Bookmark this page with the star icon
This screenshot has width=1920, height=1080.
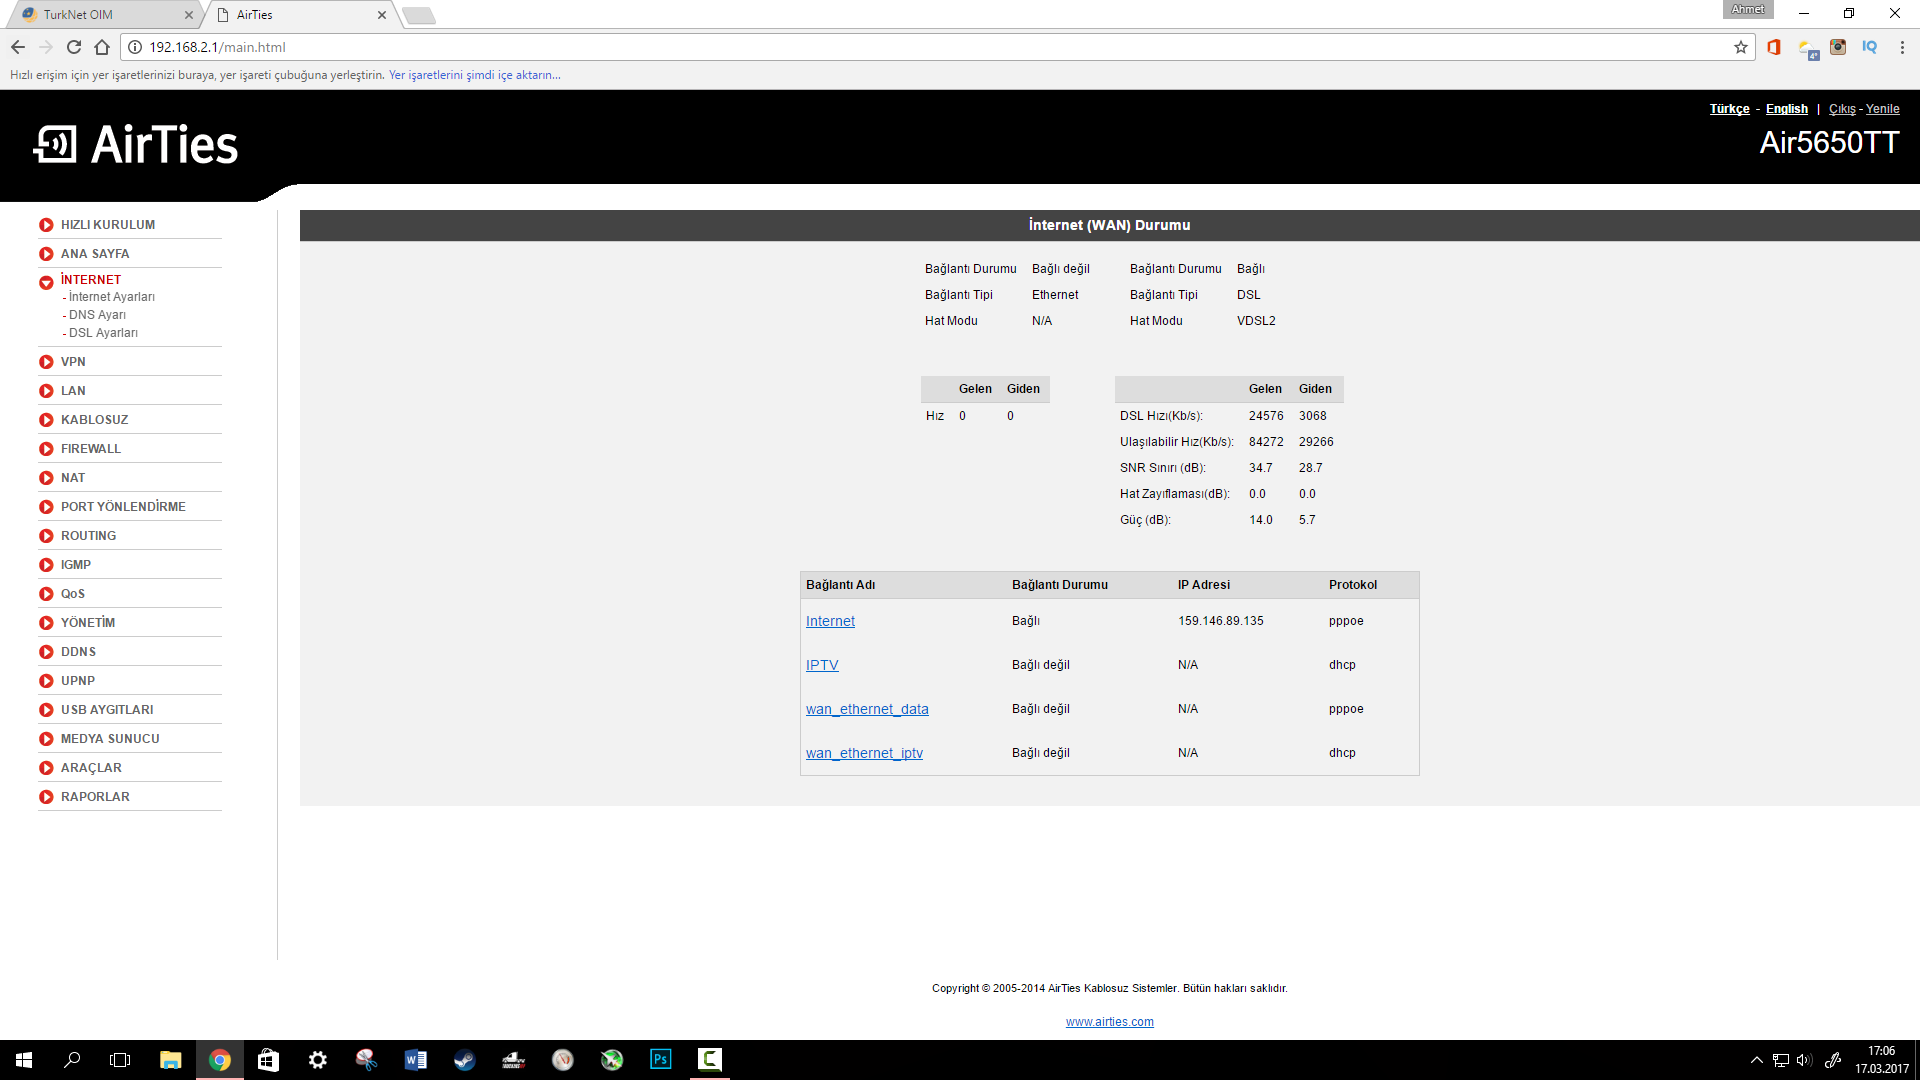coord(1741,47)
